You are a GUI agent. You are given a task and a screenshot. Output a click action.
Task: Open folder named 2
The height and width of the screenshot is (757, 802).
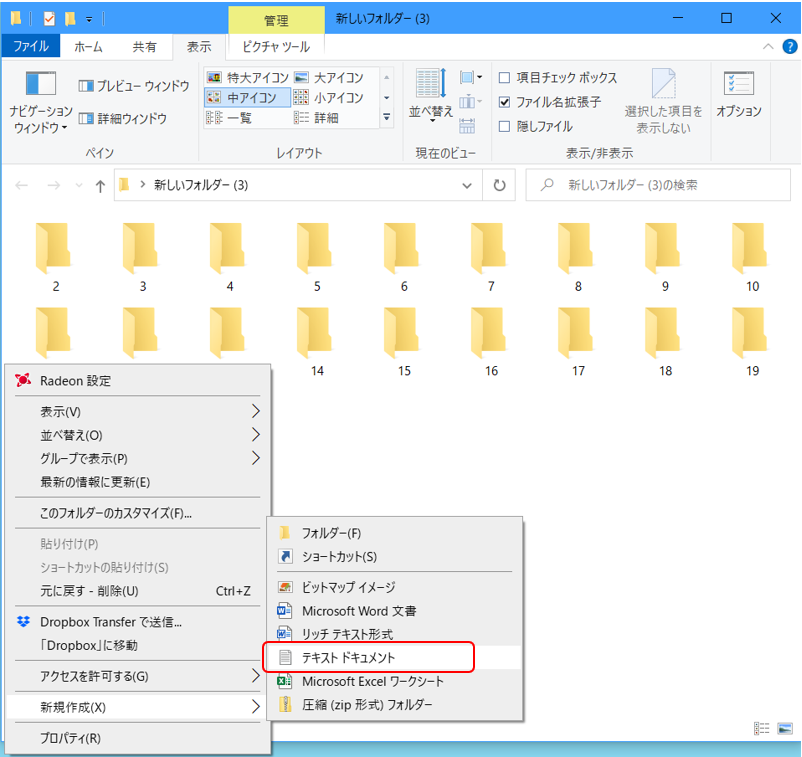[56, 257]
